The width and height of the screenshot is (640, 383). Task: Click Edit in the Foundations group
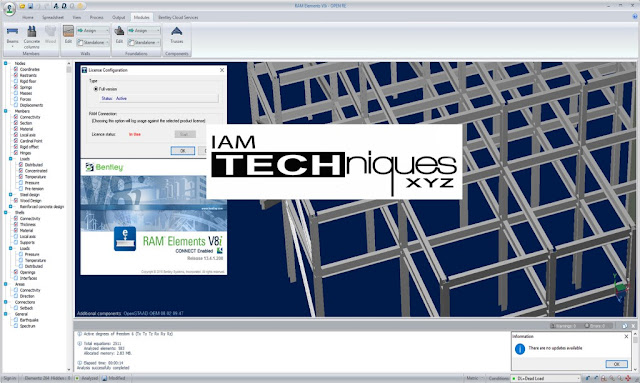(119, 35)
